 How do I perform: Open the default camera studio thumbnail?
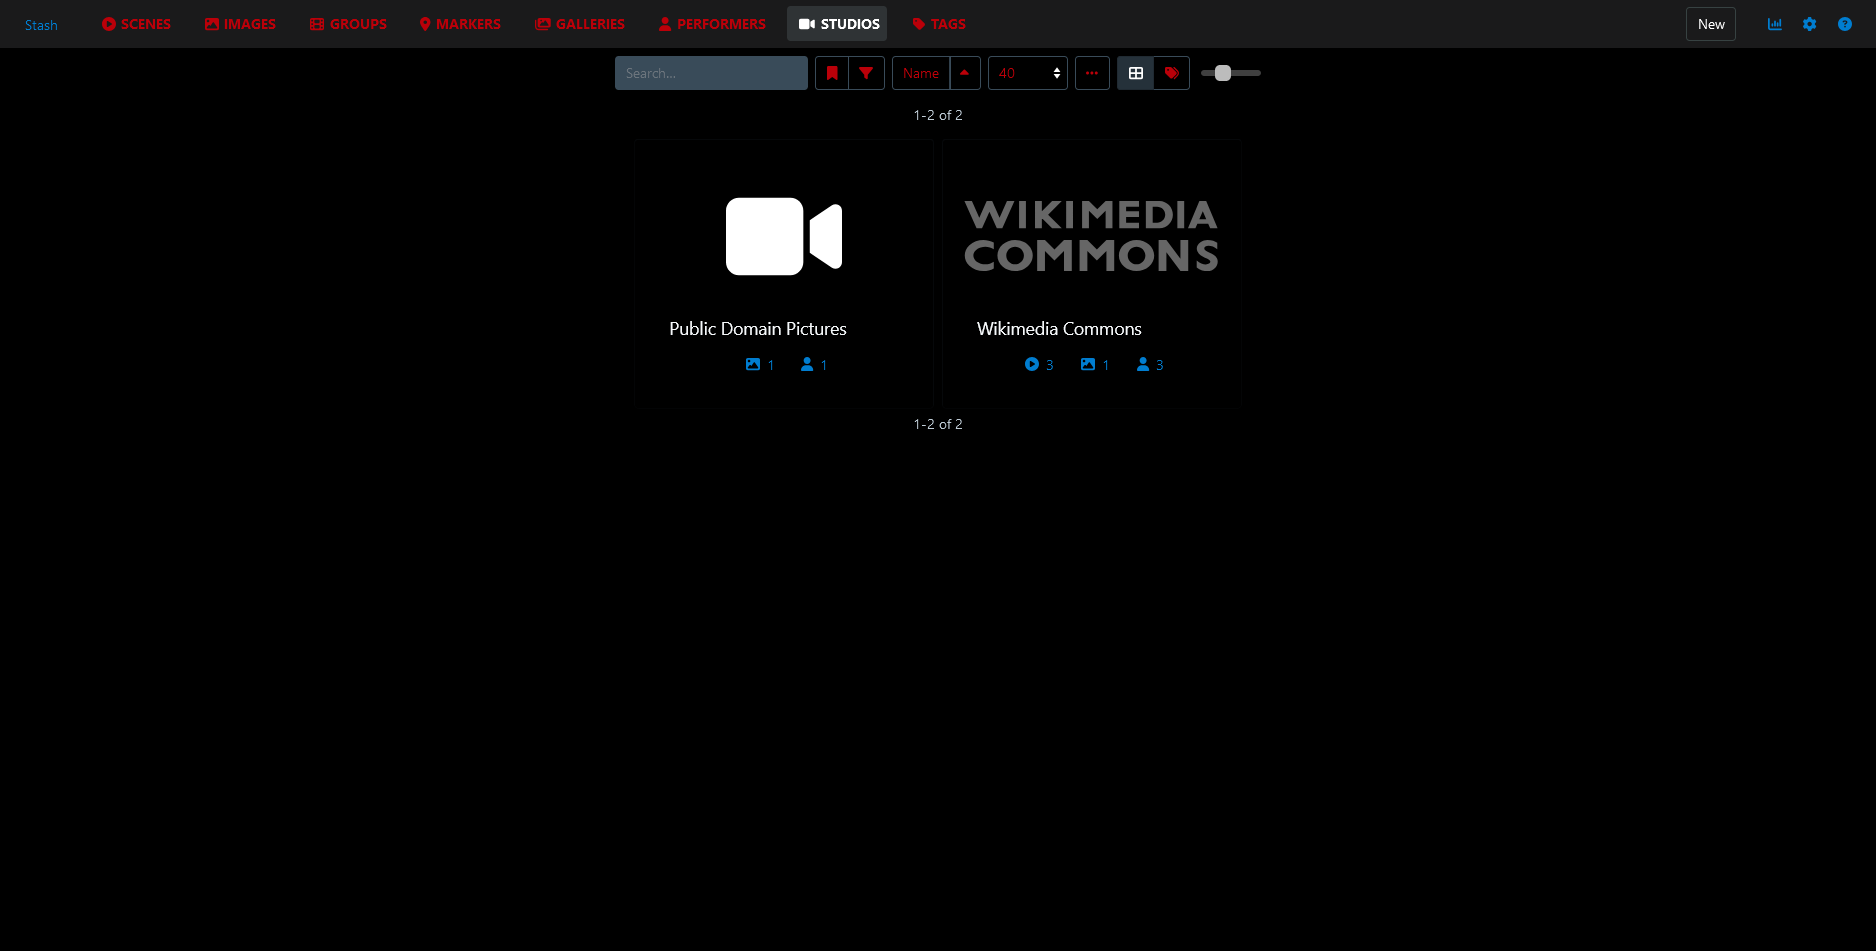784,236
